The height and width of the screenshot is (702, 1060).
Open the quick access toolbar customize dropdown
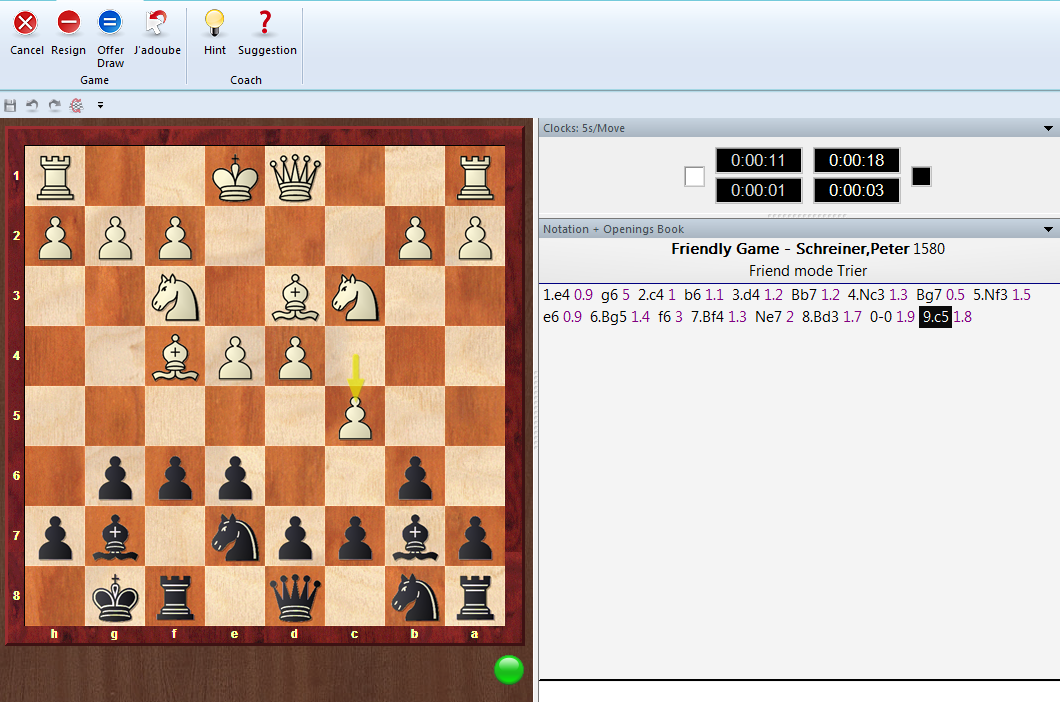coord(100,105)
